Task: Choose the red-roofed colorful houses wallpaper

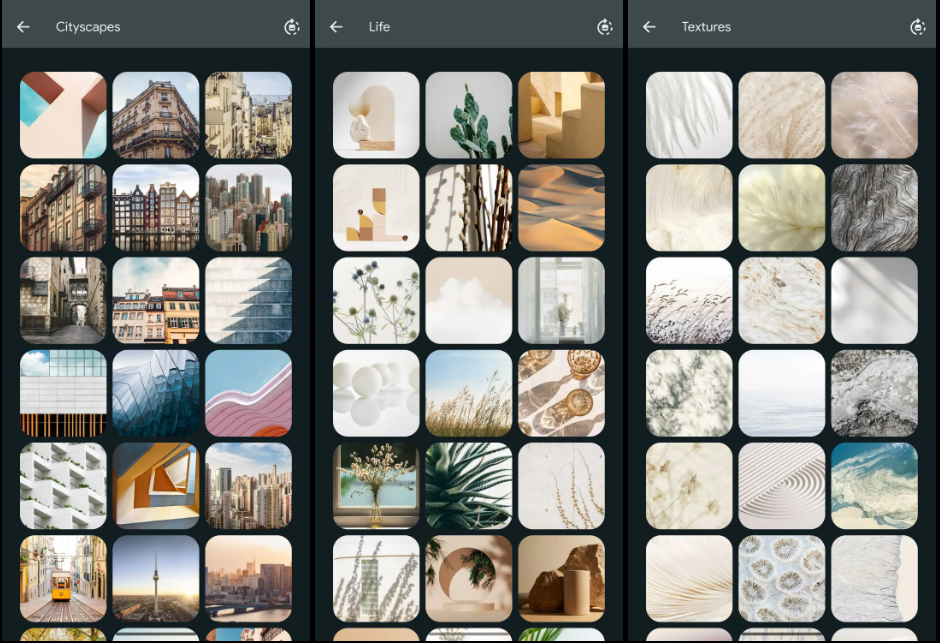Action: [156, 300]
